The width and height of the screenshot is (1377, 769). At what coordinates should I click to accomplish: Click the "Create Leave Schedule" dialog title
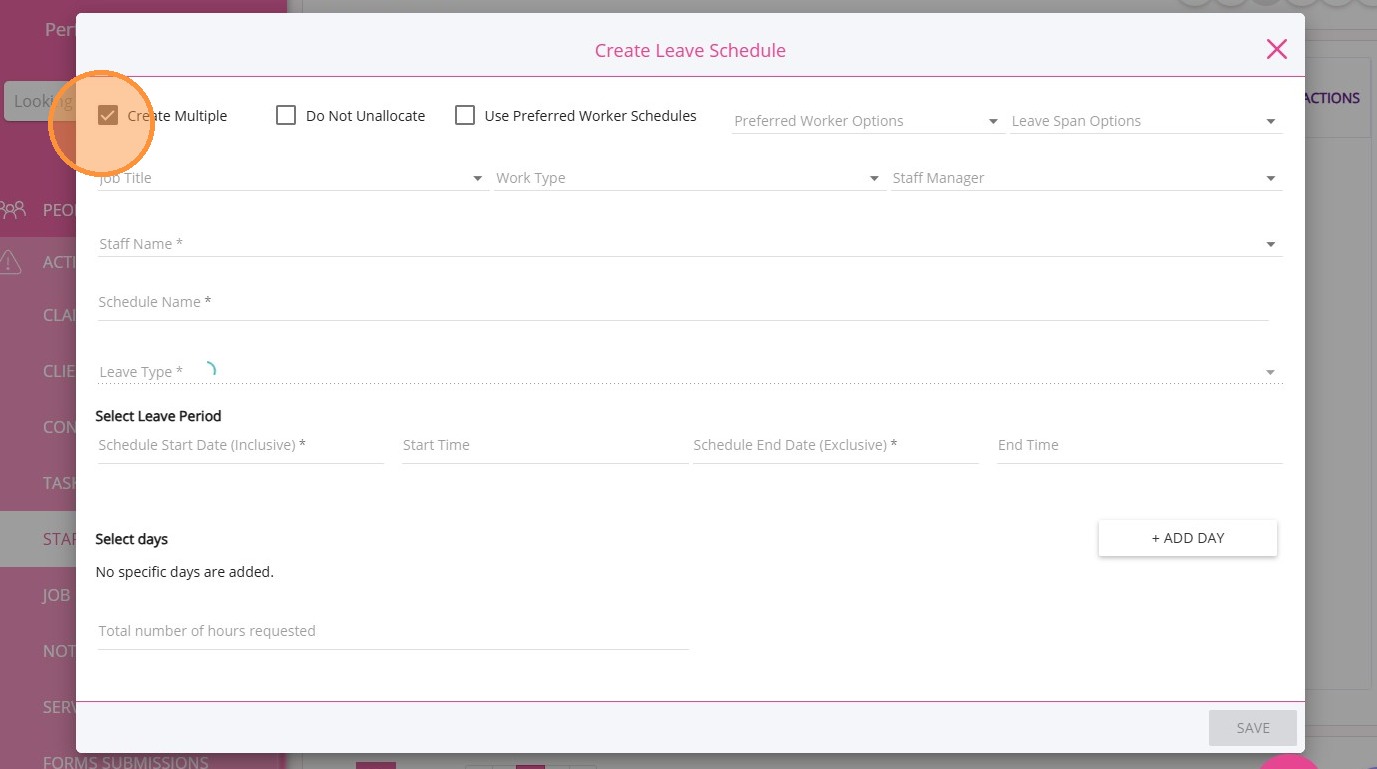[690, 50]
